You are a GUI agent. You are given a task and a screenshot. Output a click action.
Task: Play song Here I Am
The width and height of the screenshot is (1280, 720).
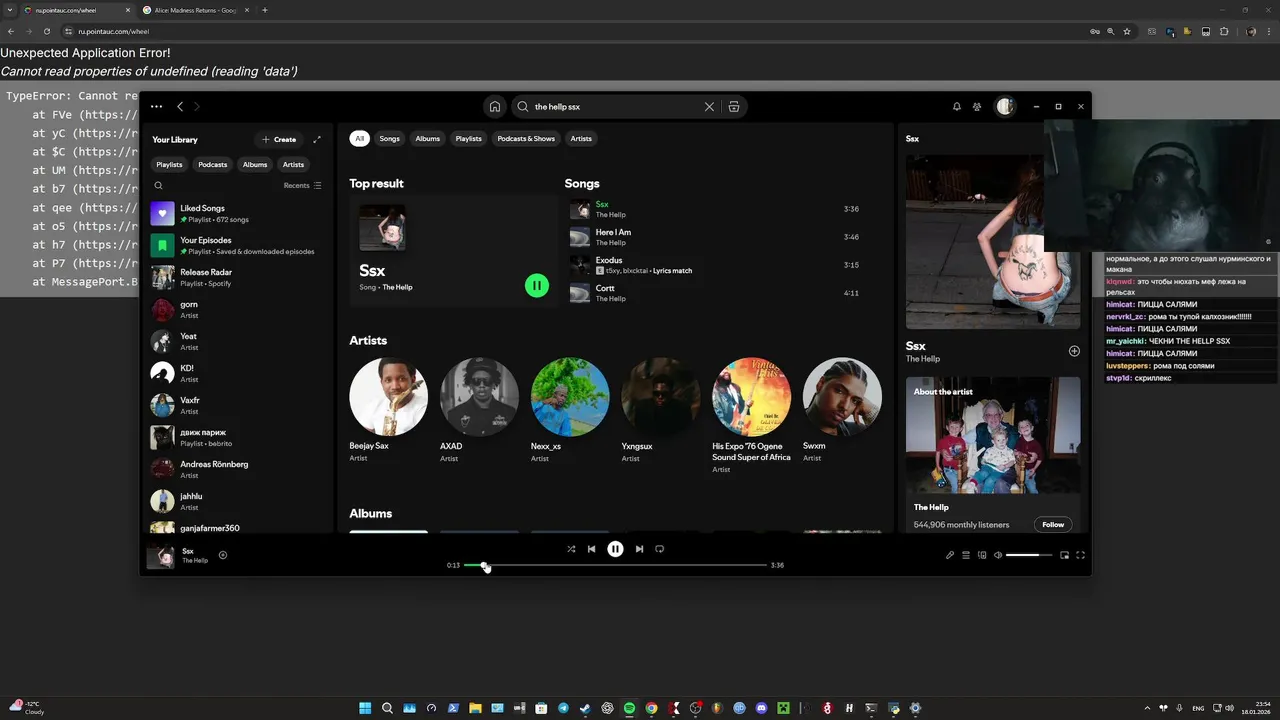click(580, 237)
